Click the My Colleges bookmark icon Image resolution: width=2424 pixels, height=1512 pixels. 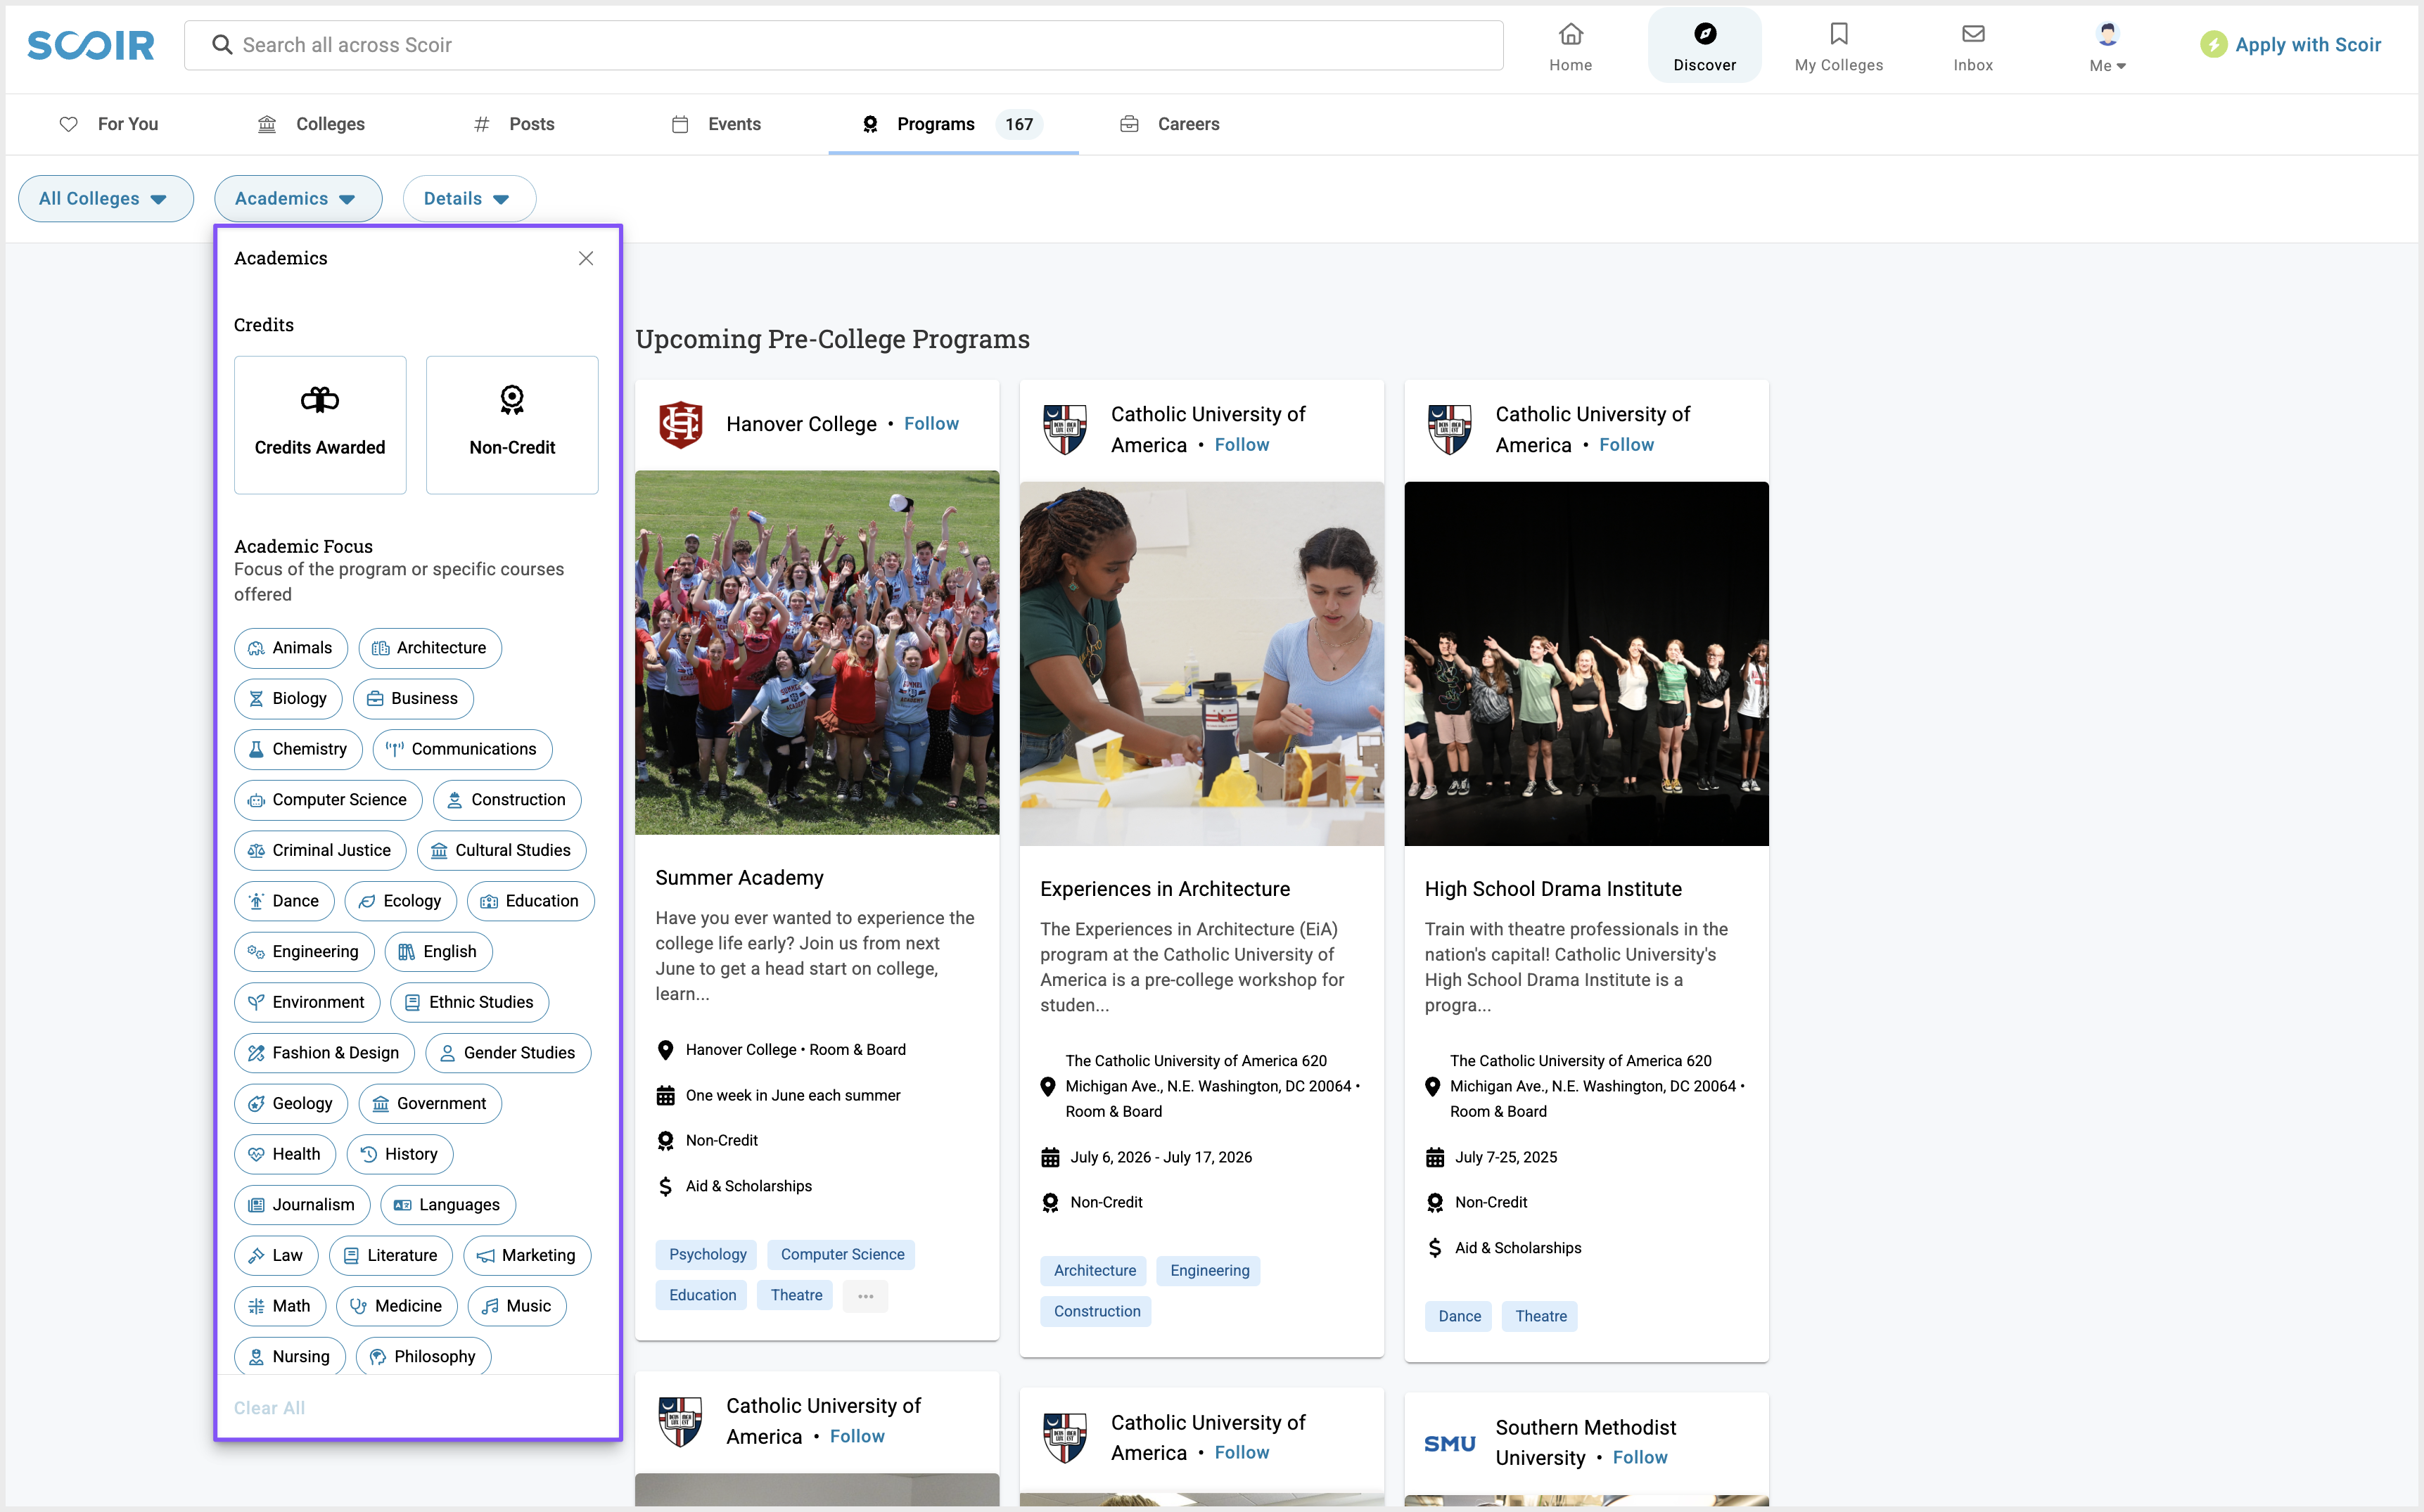[1838, 35]
